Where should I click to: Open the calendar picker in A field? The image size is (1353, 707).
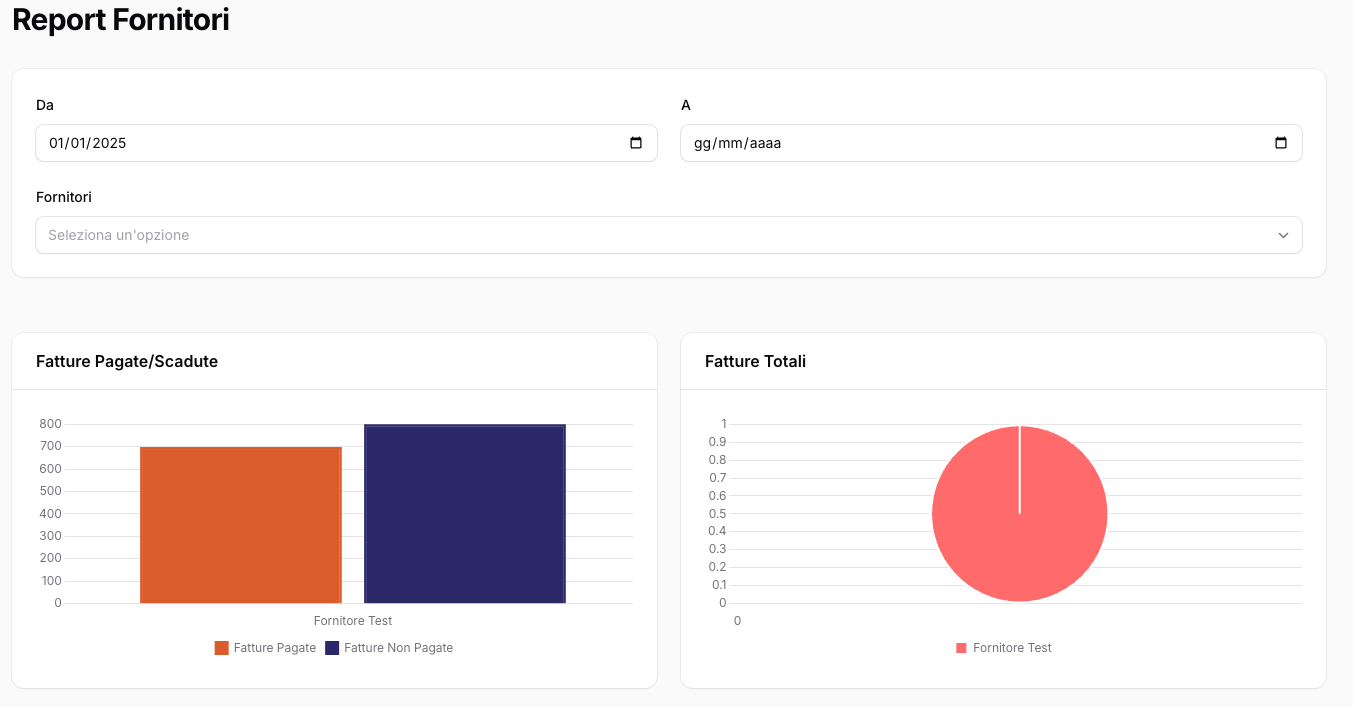pos(1281,143)
